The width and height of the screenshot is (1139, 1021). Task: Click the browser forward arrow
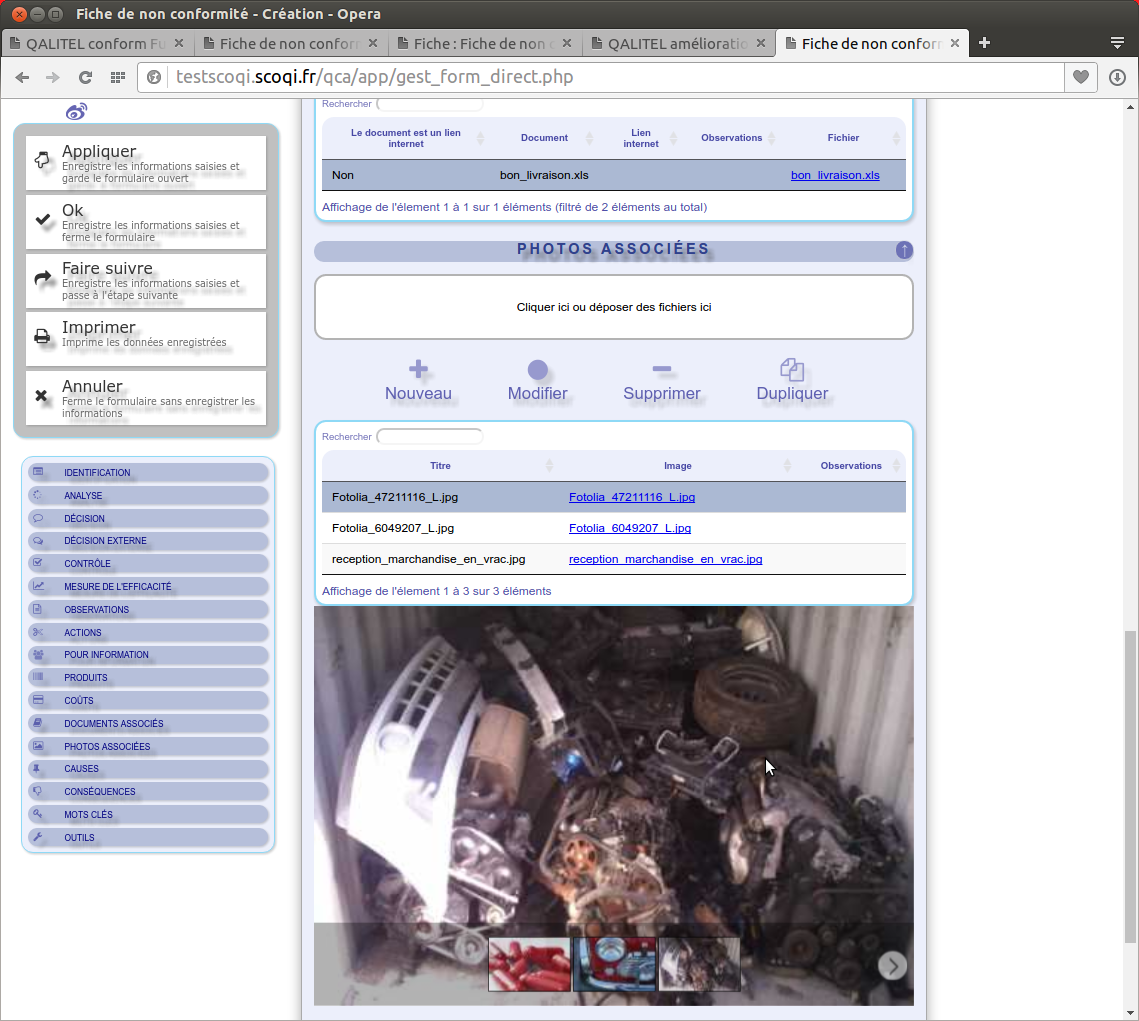pyautogui.click(x=53, y=77)
